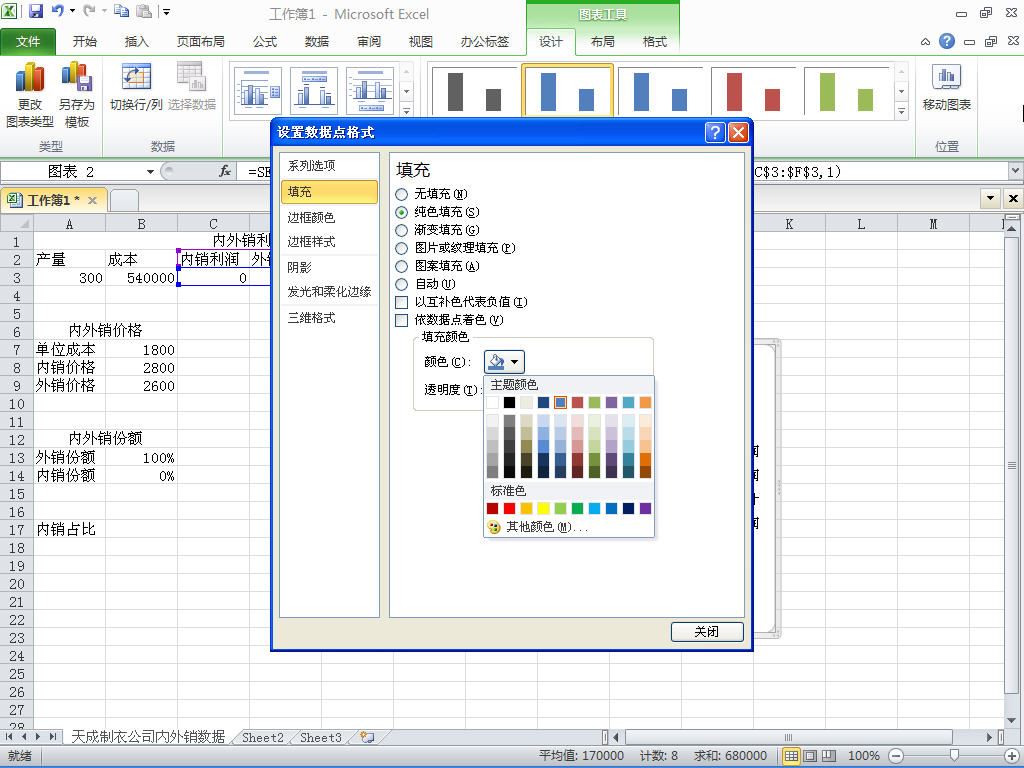
Task: Expand the formula bar
Action: coord(1016,171)
